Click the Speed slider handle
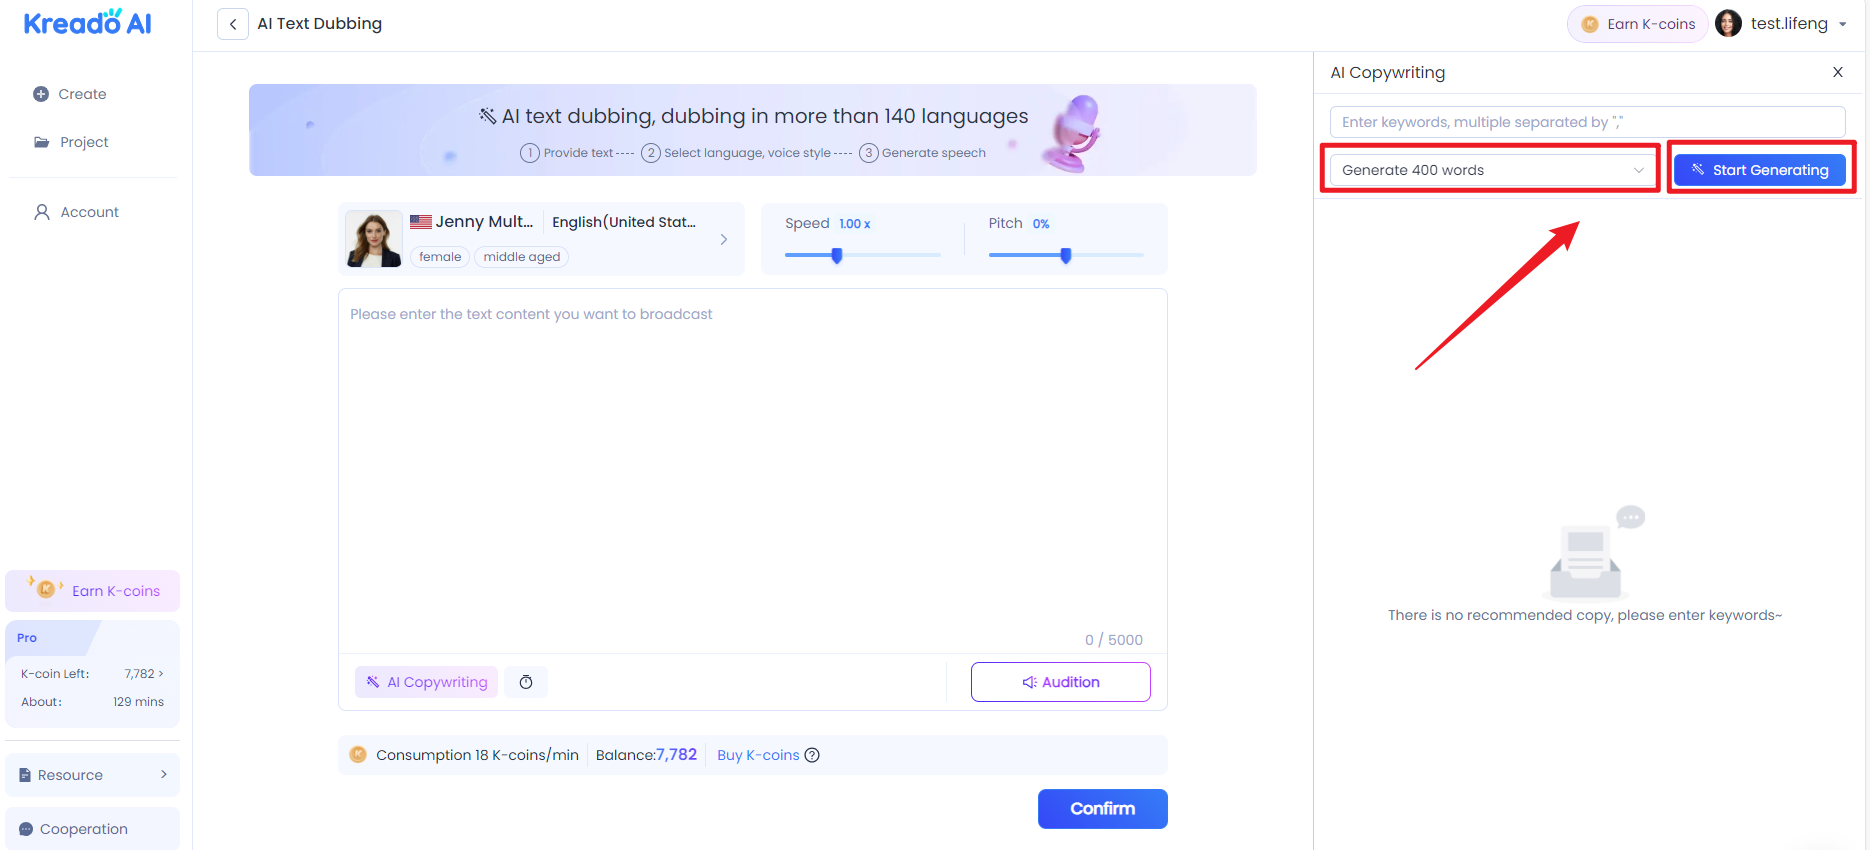Image resolution: width=1870 pixels, height=850 pixels. pyautogui.click(x=837, y=256)
